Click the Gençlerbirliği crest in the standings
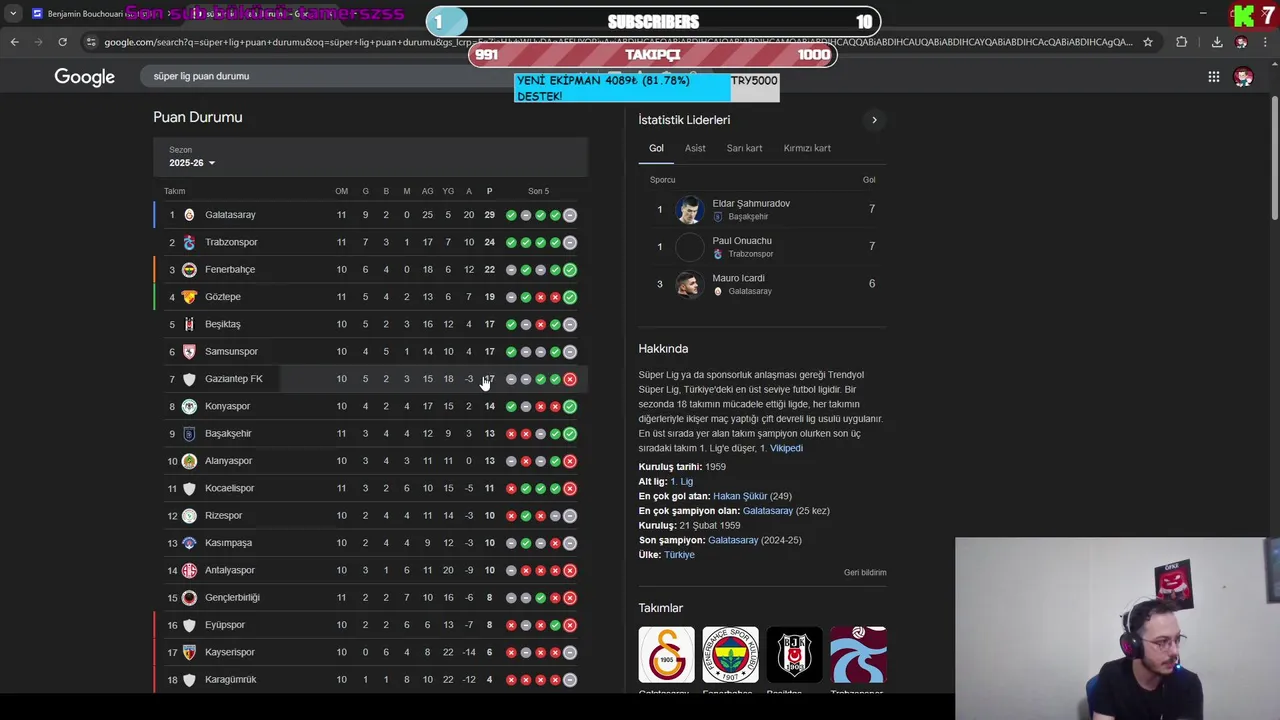The height and width of the screenshot is (720, 1280). (189, 598)
